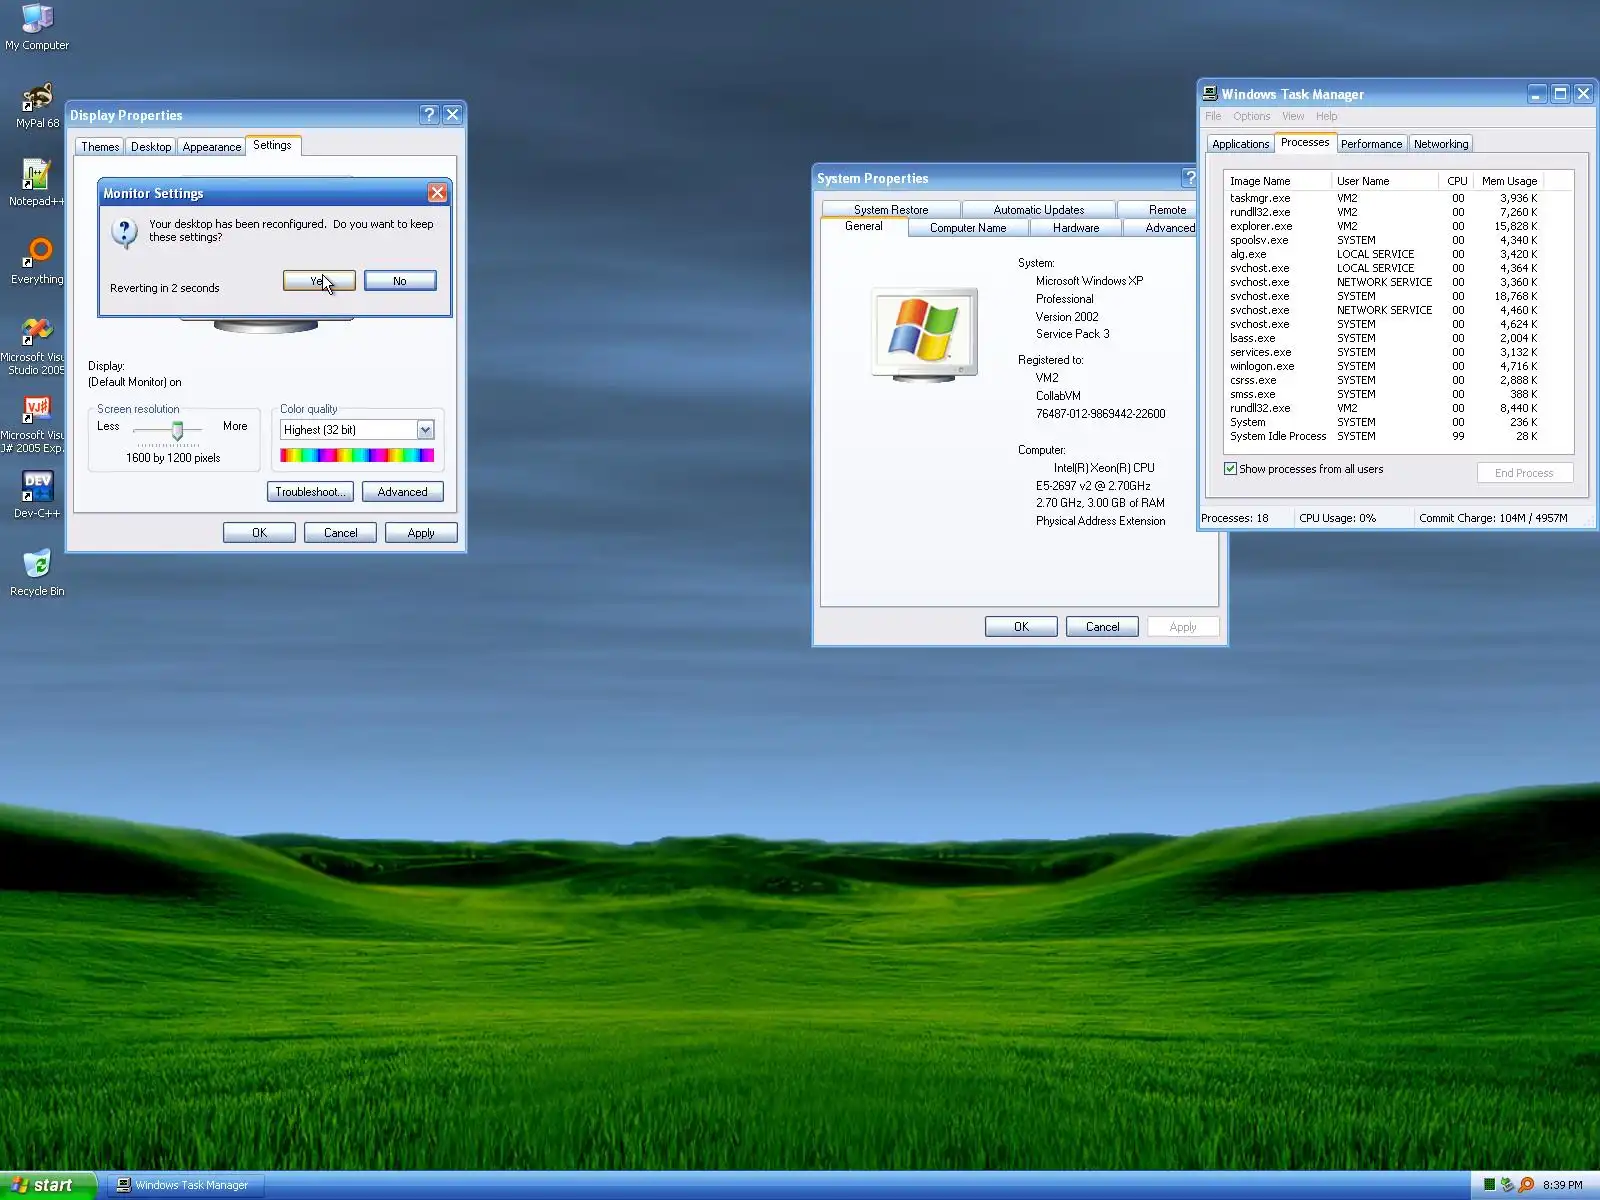
Task: Switch to the Networking tab
Action: pyautogui.click(x=1441, y=144)
